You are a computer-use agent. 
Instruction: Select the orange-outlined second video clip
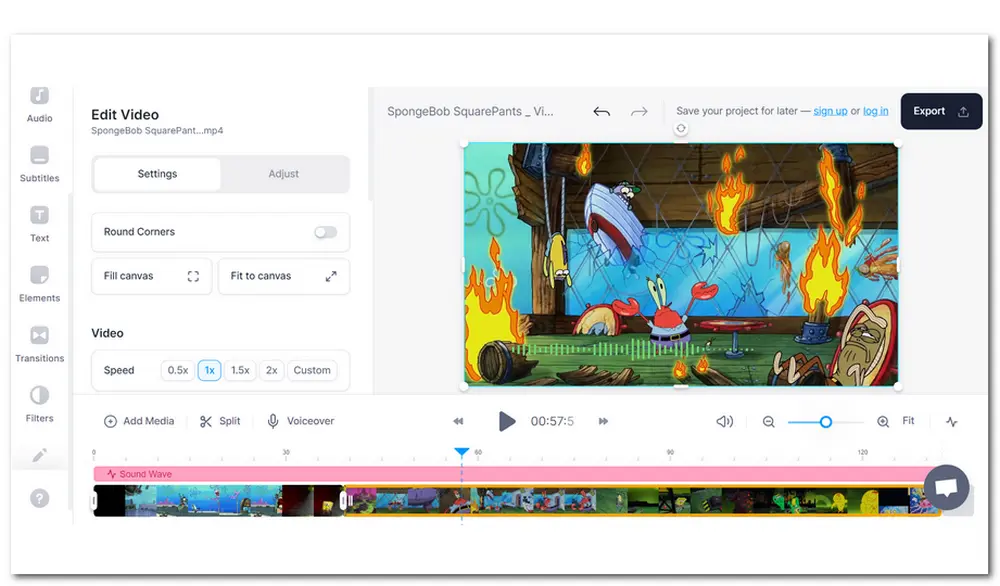tap(642, 501)
